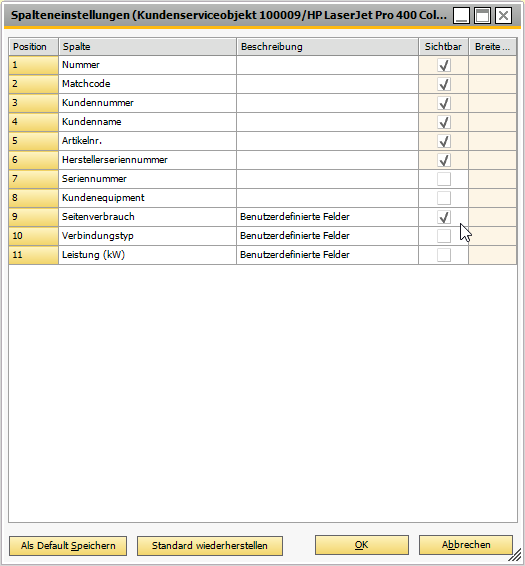Select position cell 4
Screen dimensions: 525x566
click(x=34, y=122)
